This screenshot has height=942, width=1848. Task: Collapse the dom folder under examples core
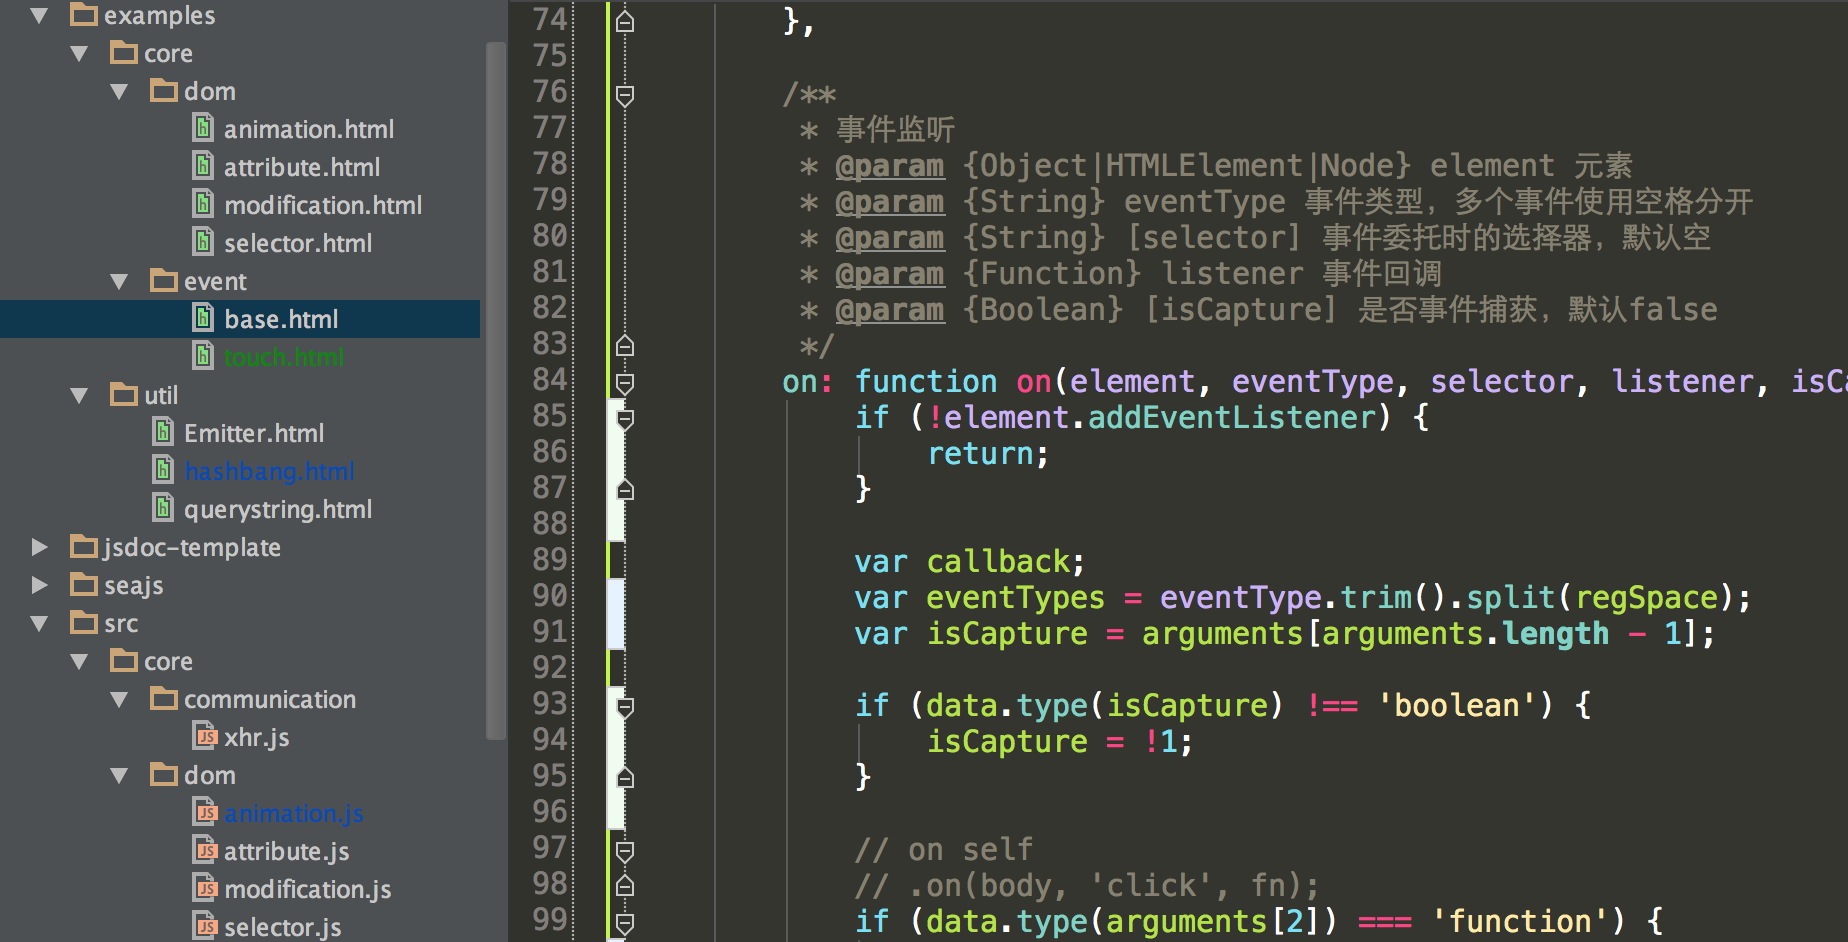click(x=119, y=91)
